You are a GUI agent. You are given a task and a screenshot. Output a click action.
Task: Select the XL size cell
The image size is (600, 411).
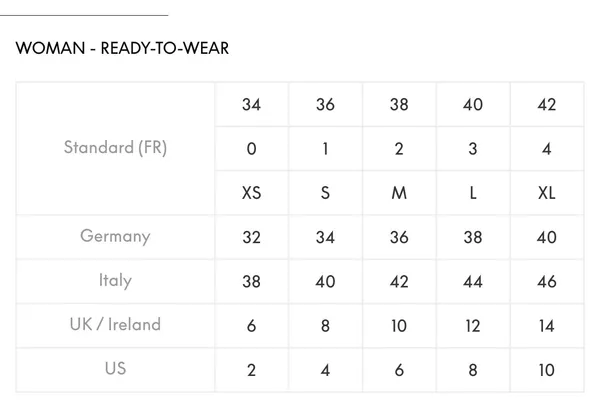click(x=546, y=193)
